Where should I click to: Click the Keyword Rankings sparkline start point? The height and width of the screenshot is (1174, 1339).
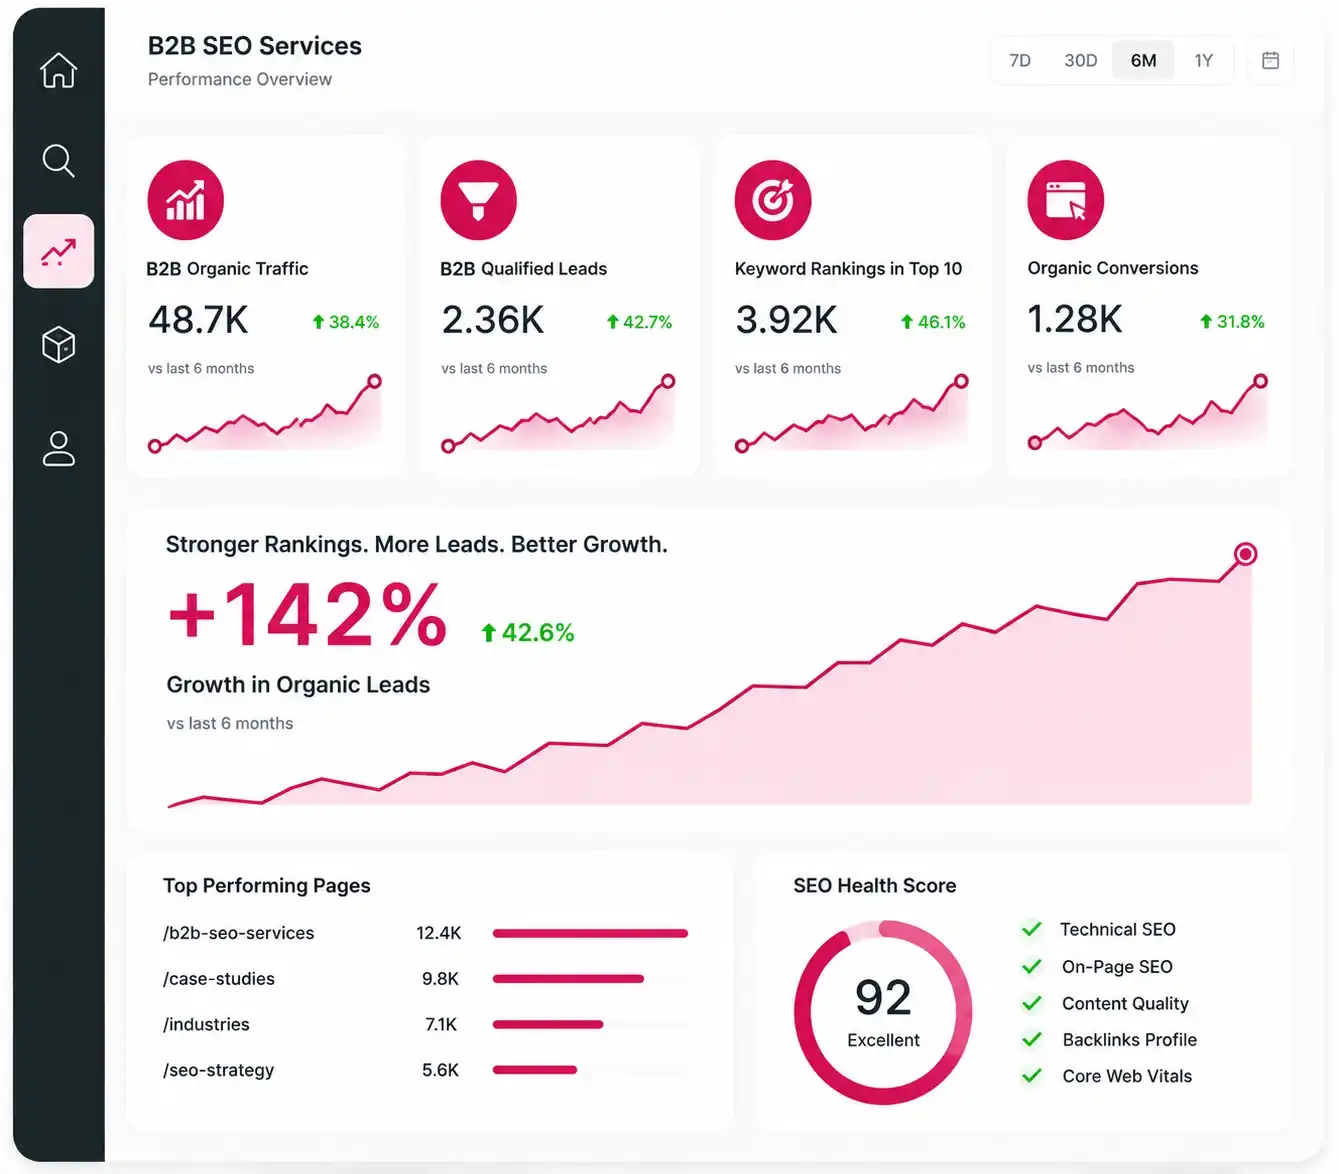[x=741, y=446]
